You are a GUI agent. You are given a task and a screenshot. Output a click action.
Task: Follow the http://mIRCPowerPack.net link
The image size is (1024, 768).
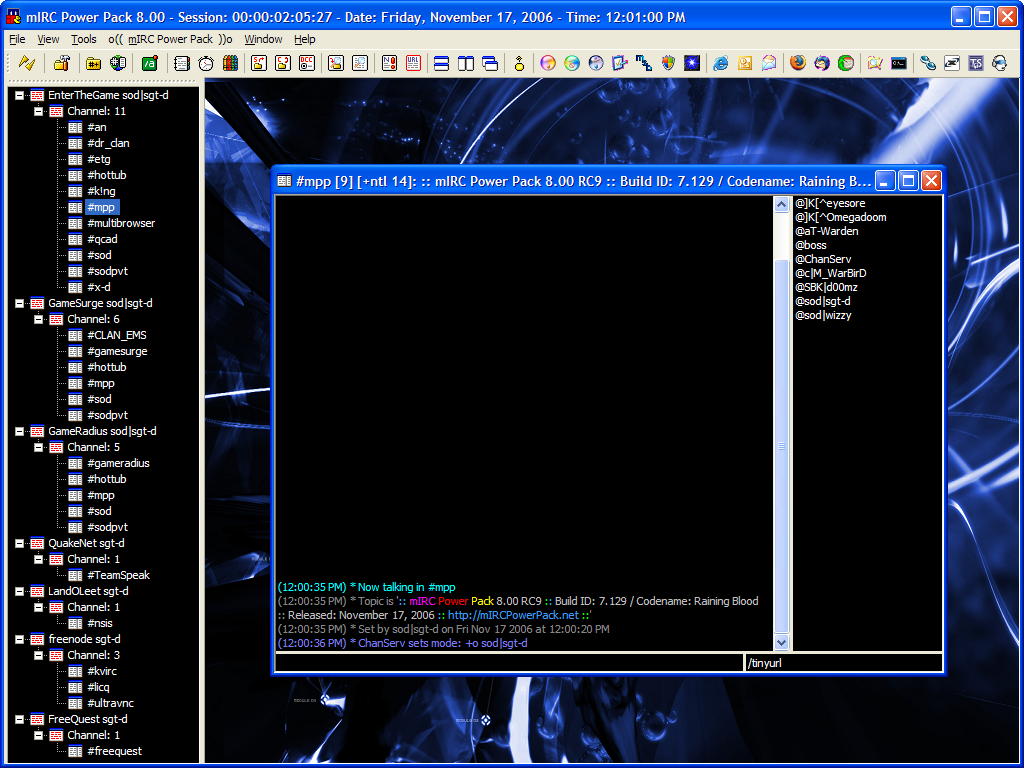pyautogui.click(x=513, y=615)
